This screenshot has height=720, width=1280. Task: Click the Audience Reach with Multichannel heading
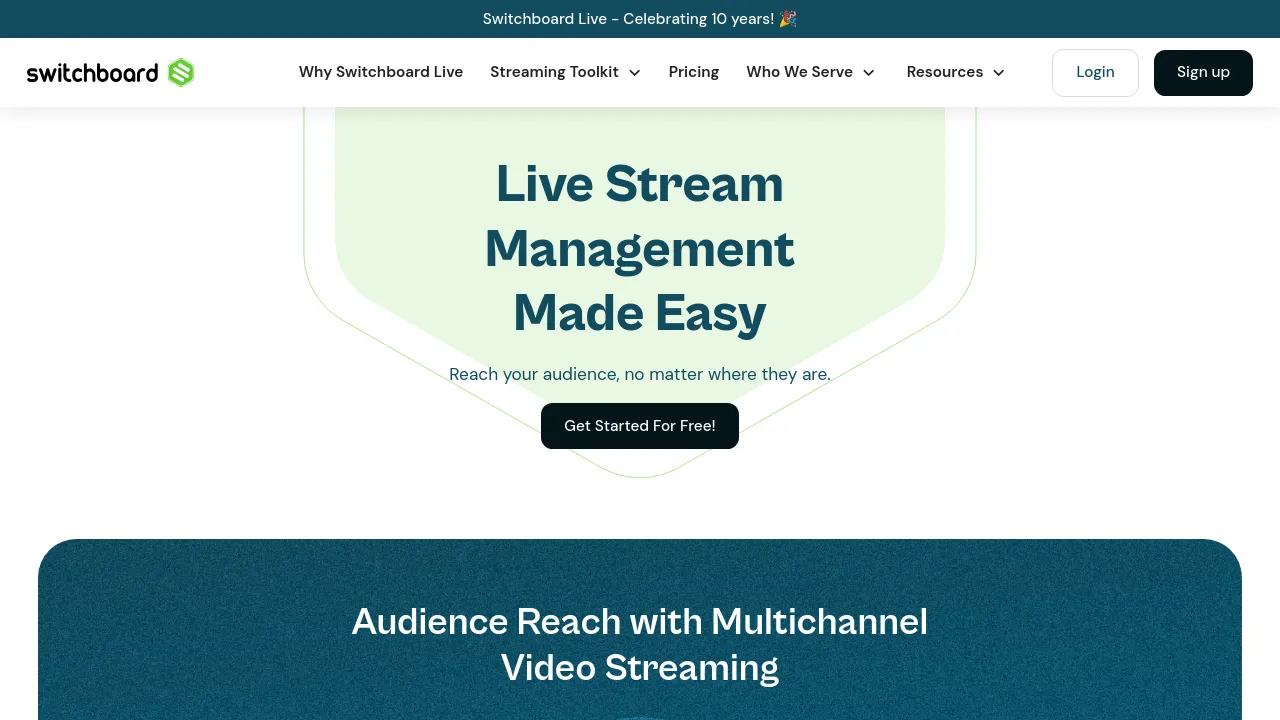[x=640, y=644]
